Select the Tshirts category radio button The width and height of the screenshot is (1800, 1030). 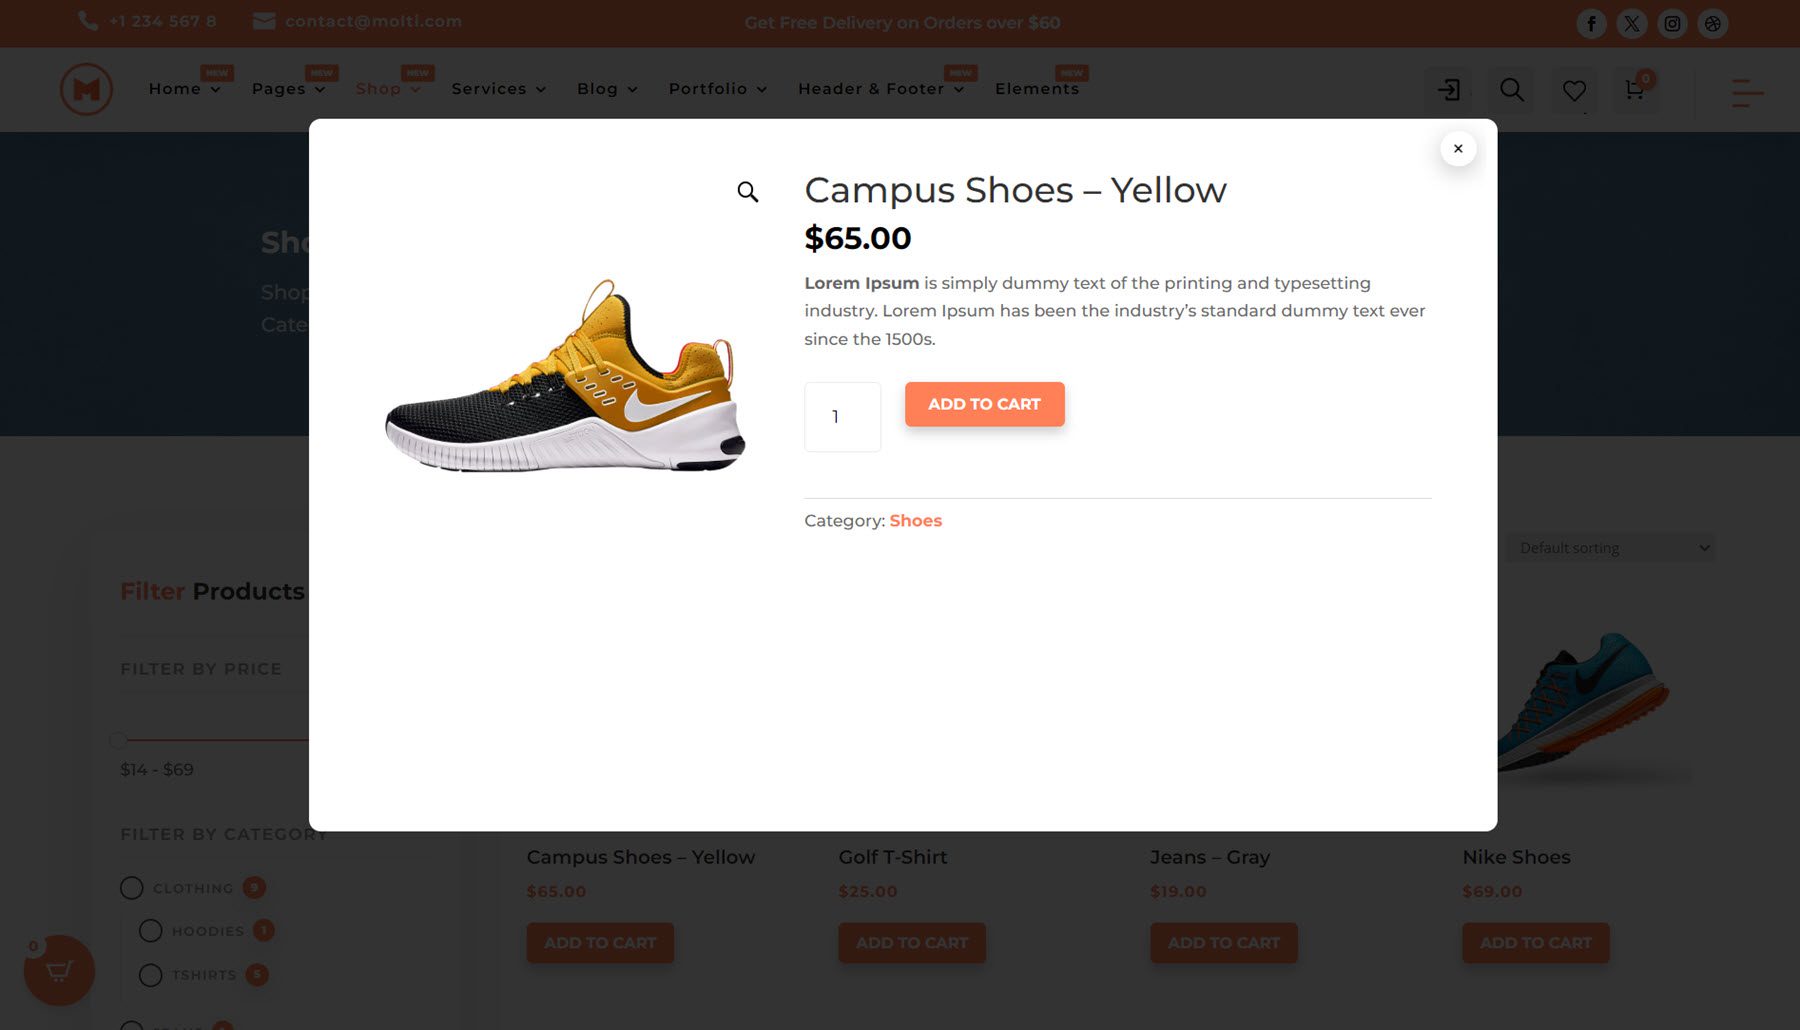[x=151, y=975]
